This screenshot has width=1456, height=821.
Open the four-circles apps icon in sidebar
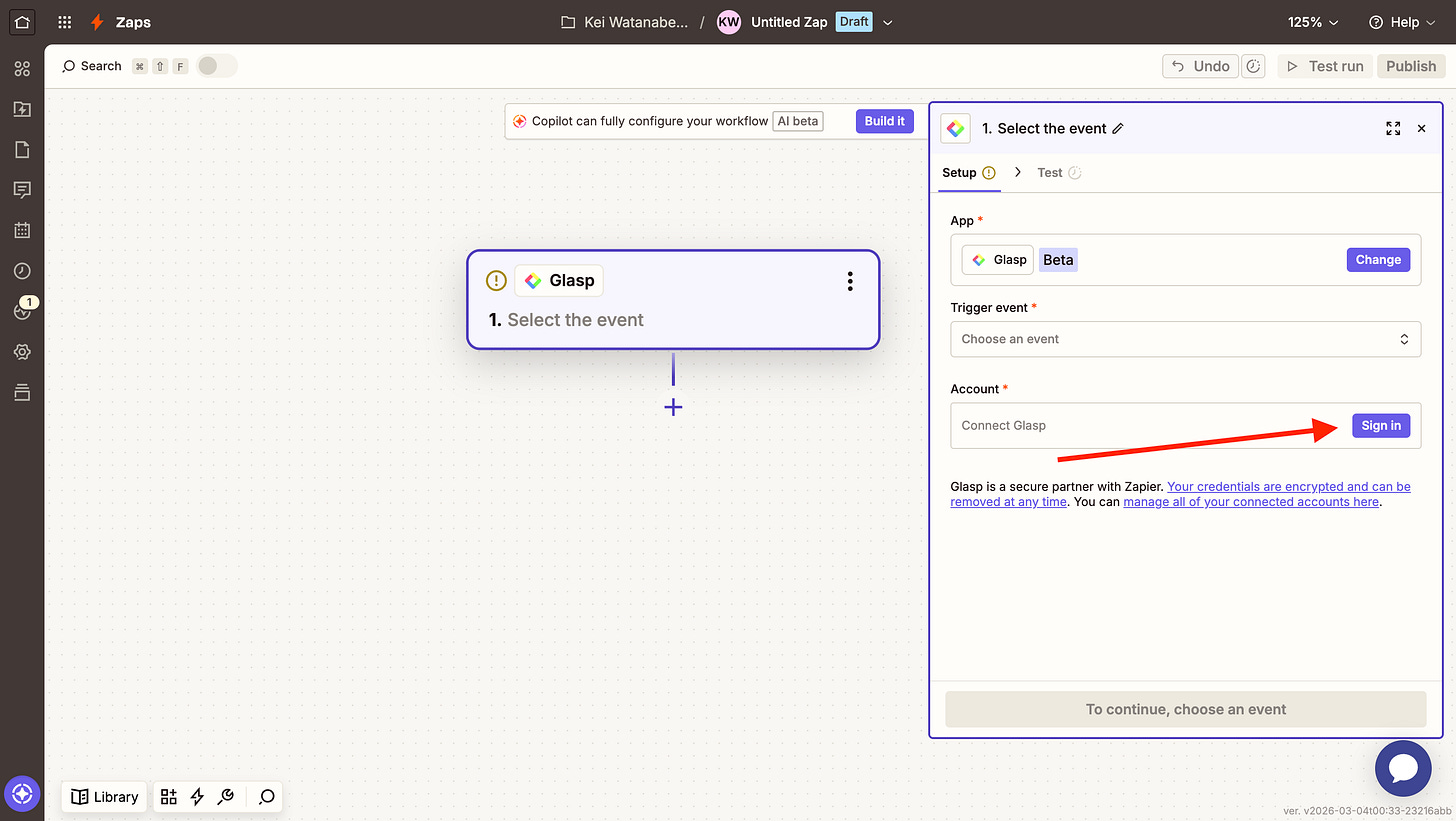point(22,69)
